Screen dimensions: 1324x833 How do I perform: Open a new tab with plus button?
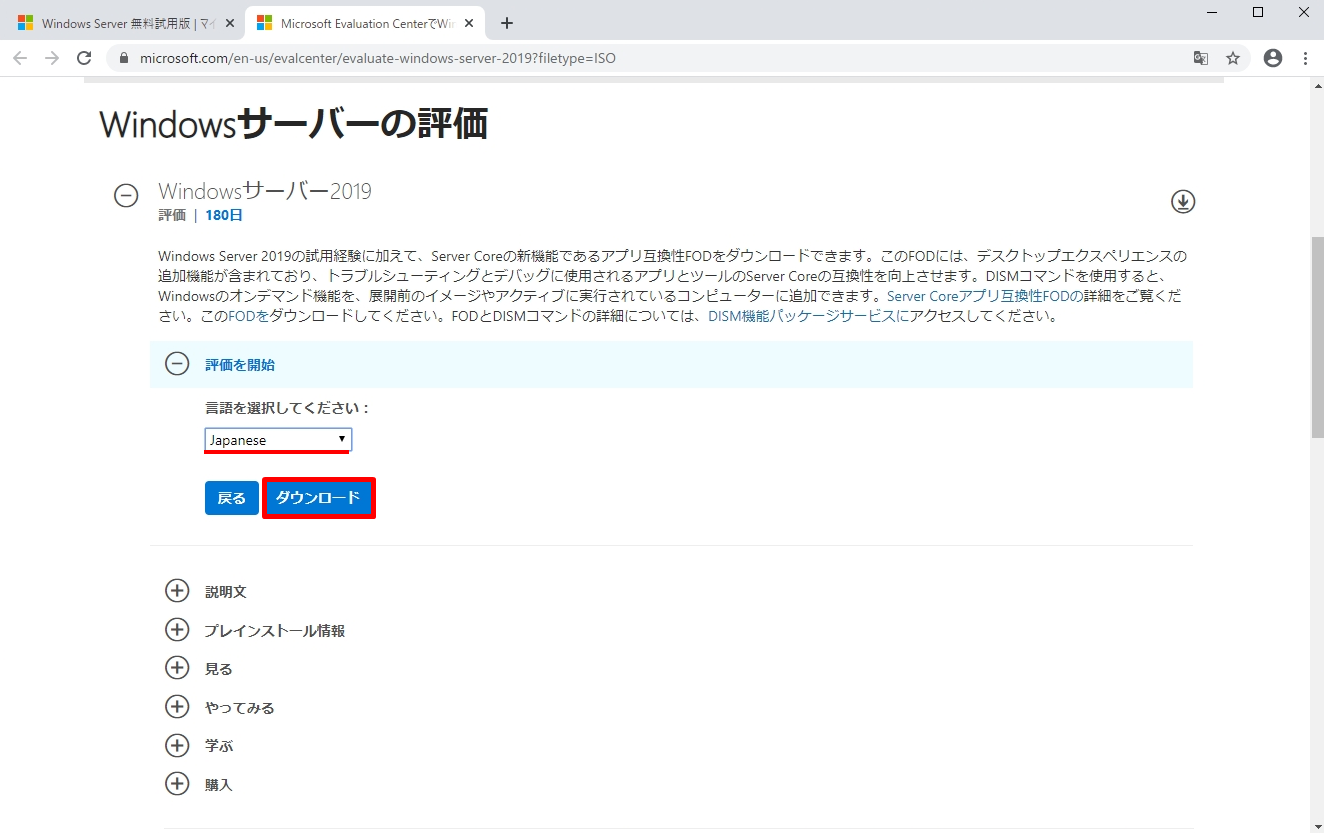click(507, 23)
